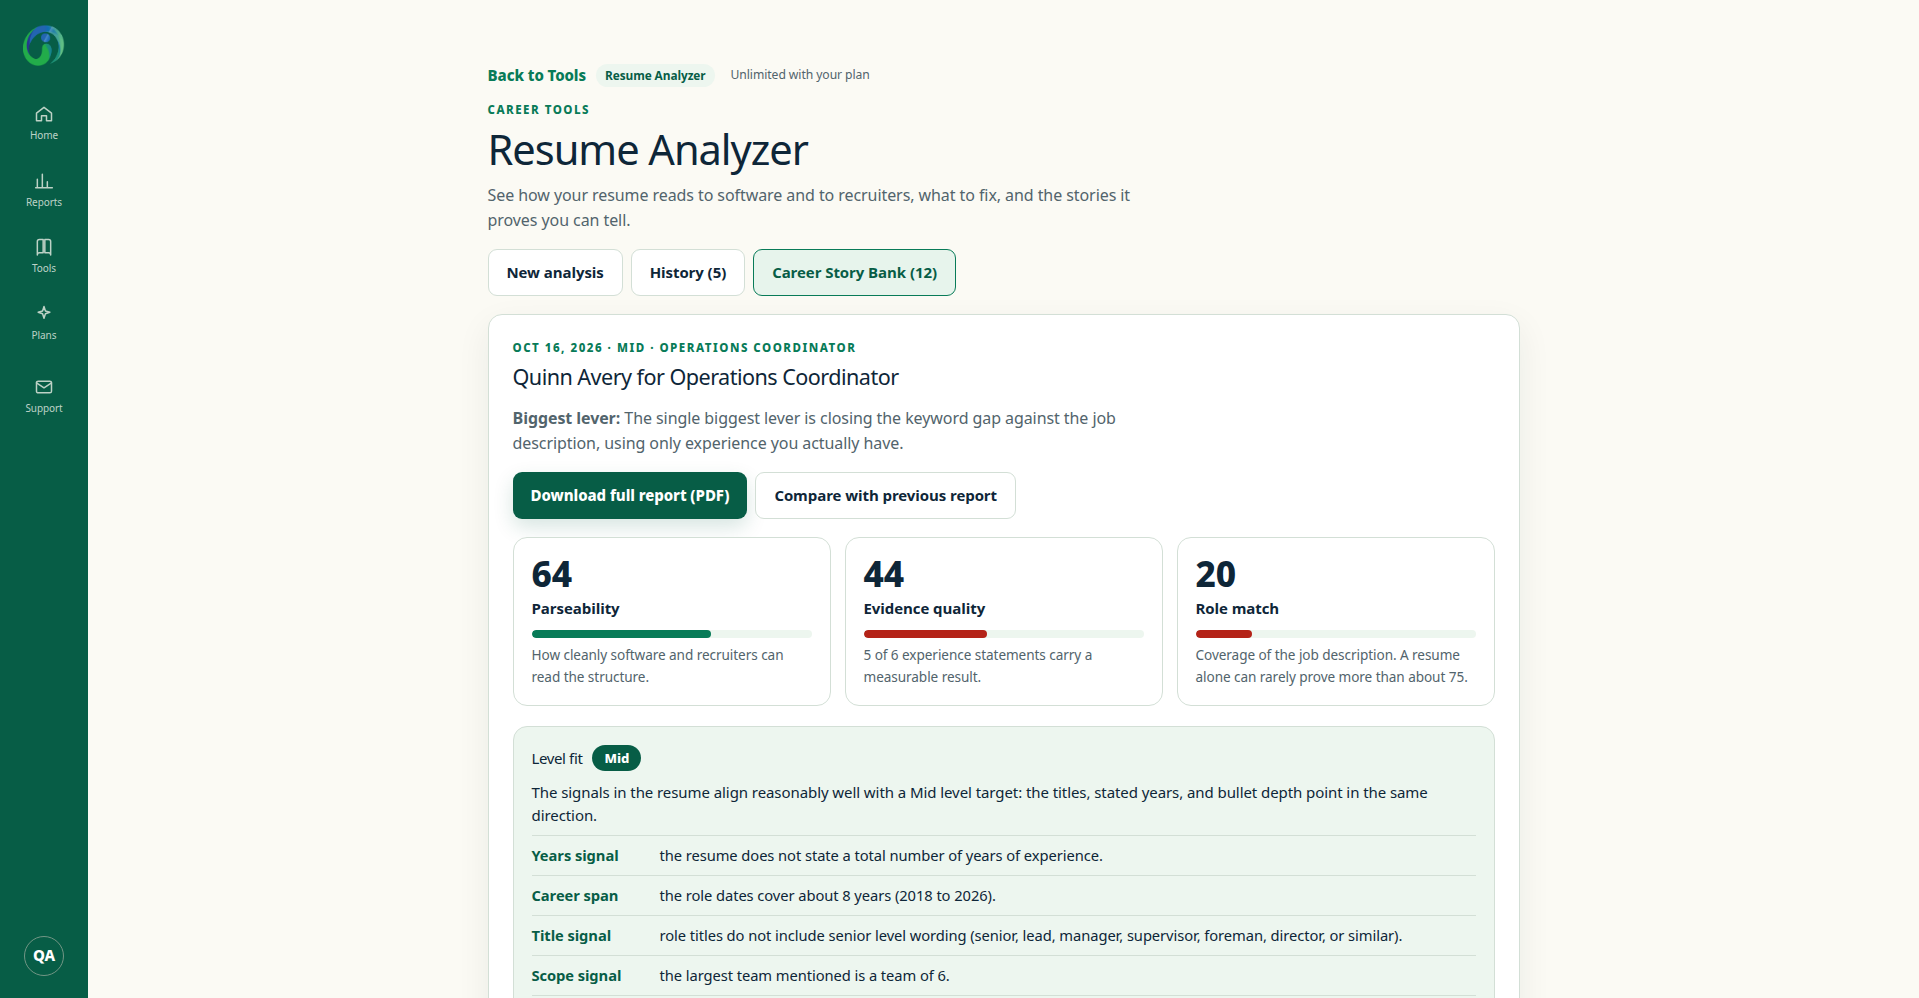This screenshot has height=998, width=1919.
Task: Click the Oct 16, 2026 report date line
Action: [684, 348]
